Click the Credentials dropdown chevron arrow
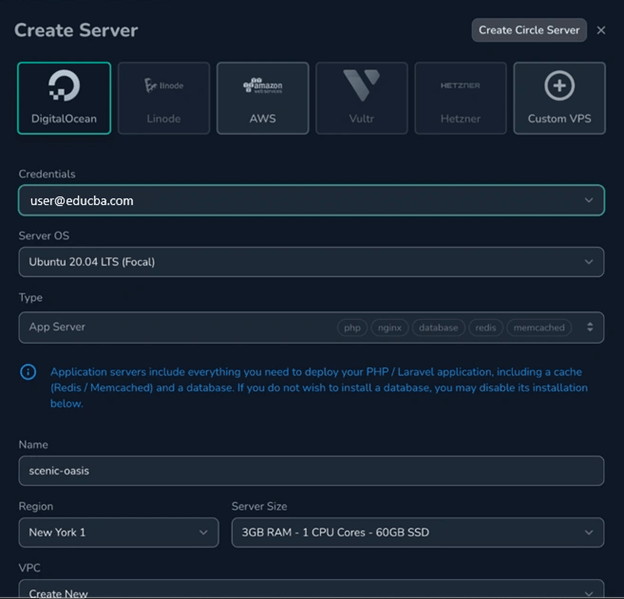Image resolution: width=624 pixels, height=599 pixels. point(589,200)
